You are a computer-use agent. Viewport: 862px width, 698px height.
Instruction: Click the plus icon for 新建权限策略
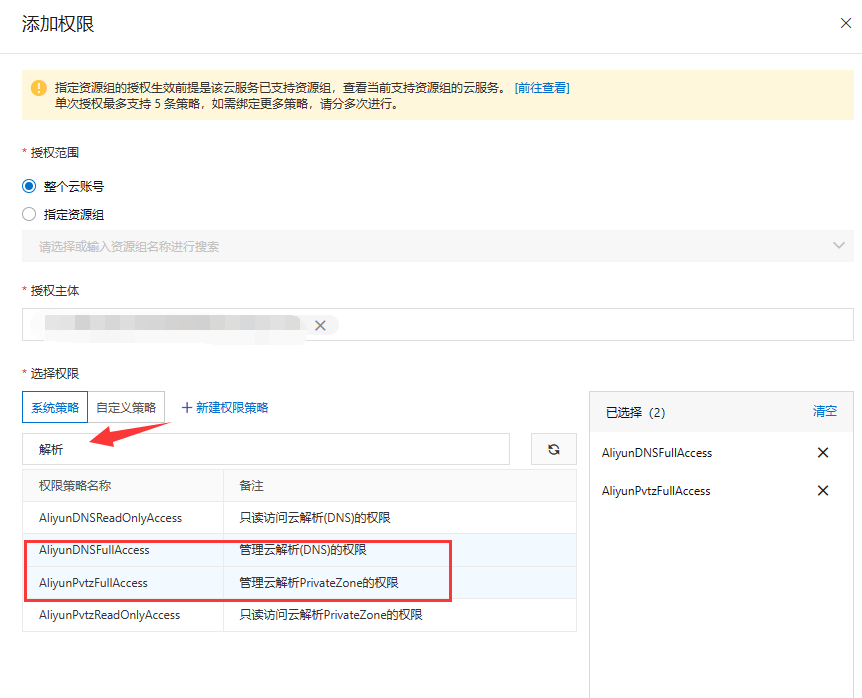pos(186,408)
